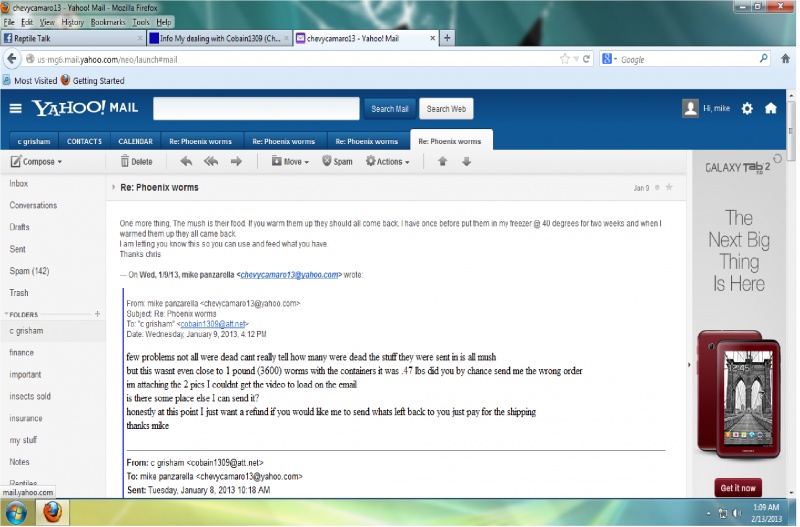Click the Firefox taskbar icon

(x=52, y=512)
